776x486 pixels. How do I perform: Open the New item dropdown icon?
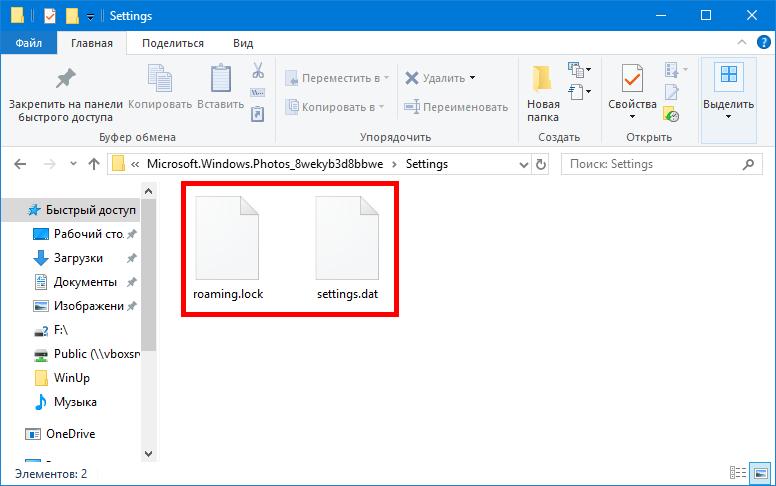(580, 70)
